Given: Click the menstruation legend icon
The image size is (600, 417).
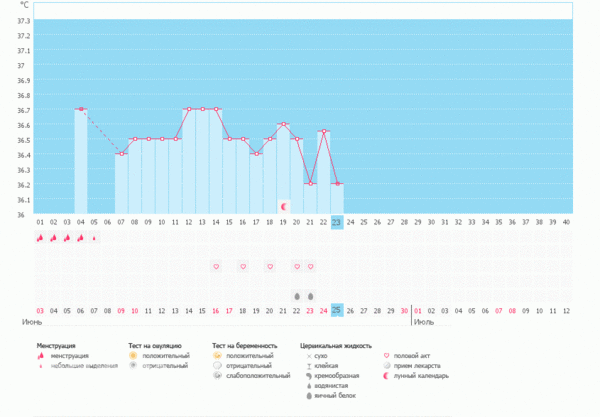Looking at the screenshot, I should click(x=42, y=355).
